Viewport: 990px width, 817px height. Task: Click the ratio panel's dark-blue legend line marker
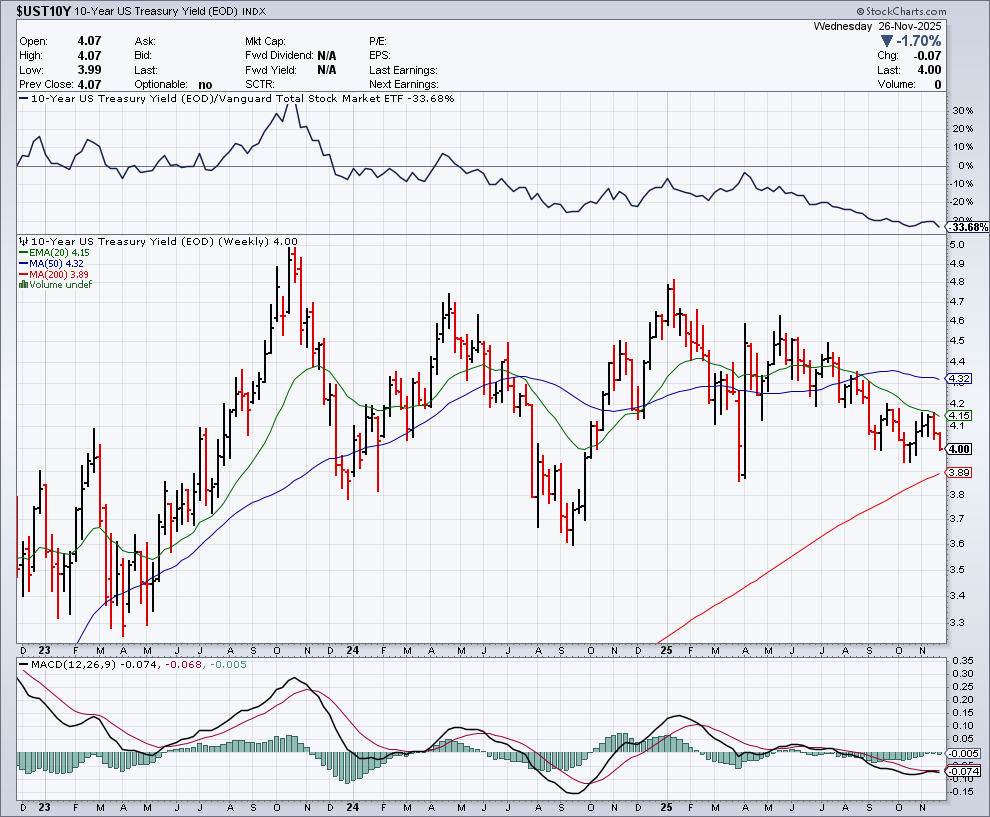click(x=24, y=99)
